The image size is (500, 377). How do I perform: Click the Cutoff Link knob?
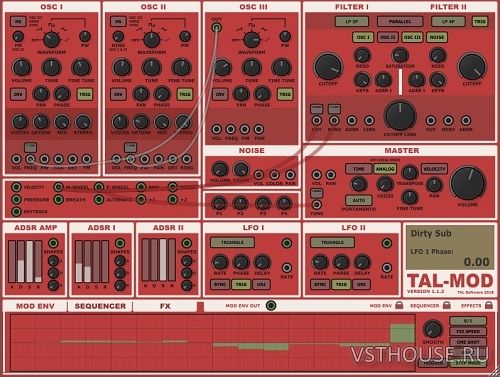[400, 116]
